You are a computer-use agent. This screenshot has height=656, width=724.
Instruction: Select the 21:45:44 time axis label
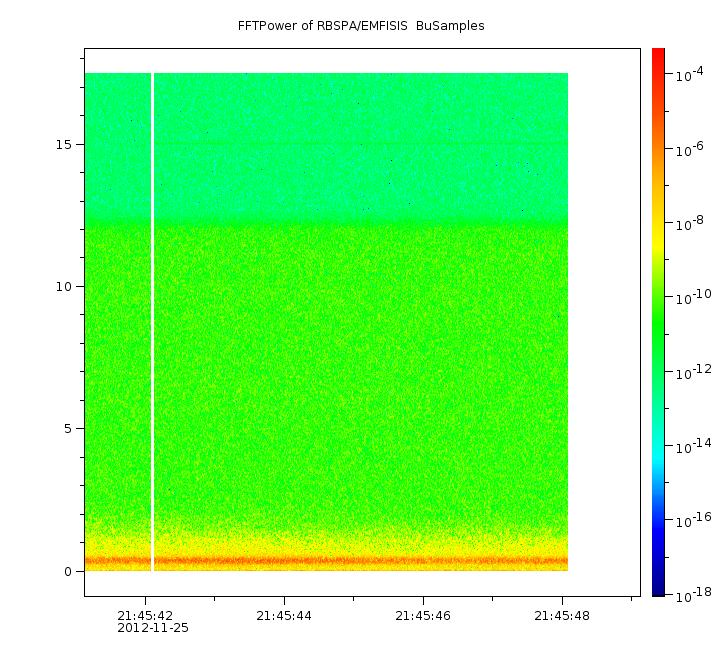[284, 616]
